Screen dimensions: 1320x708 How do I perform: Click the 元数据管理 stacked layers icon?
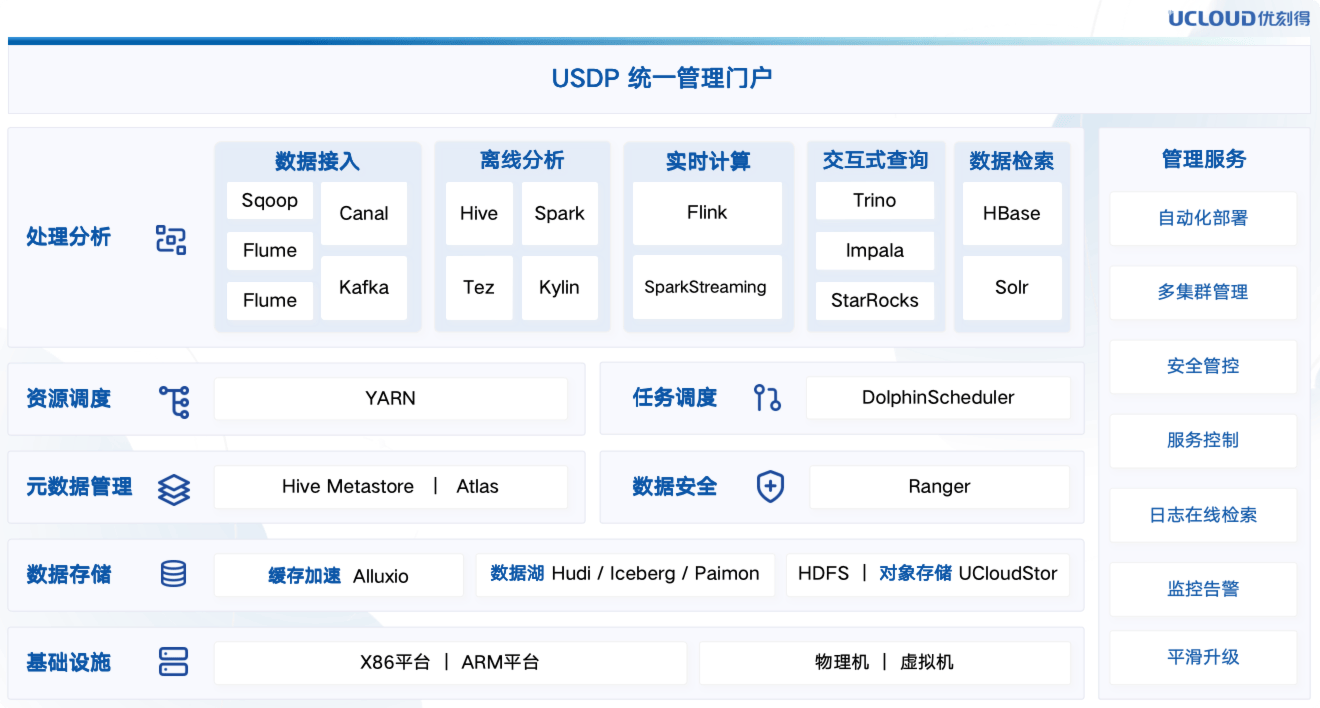point(174,488)
